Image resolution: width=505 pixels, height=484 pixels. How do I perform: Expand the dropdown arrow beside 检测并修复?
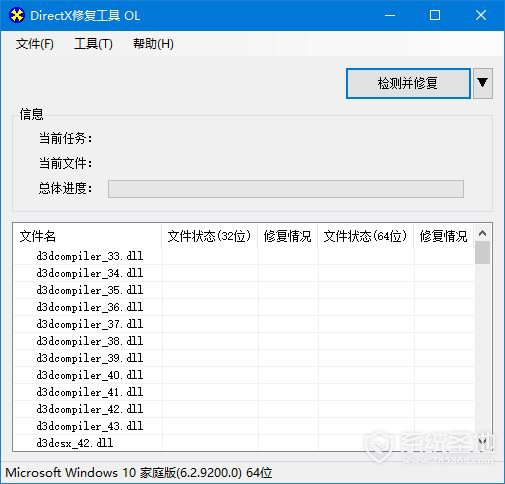(x=483, y=83)
